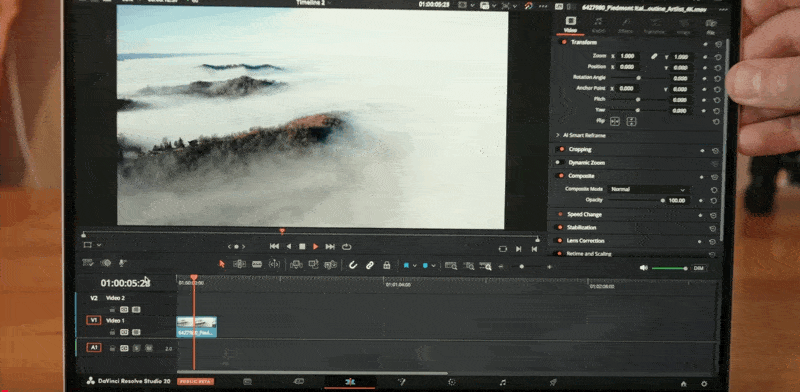Viewport: 800px width, 392px height.
Task: Open Timeline View Options icon
Action: [x=88, y=262]
